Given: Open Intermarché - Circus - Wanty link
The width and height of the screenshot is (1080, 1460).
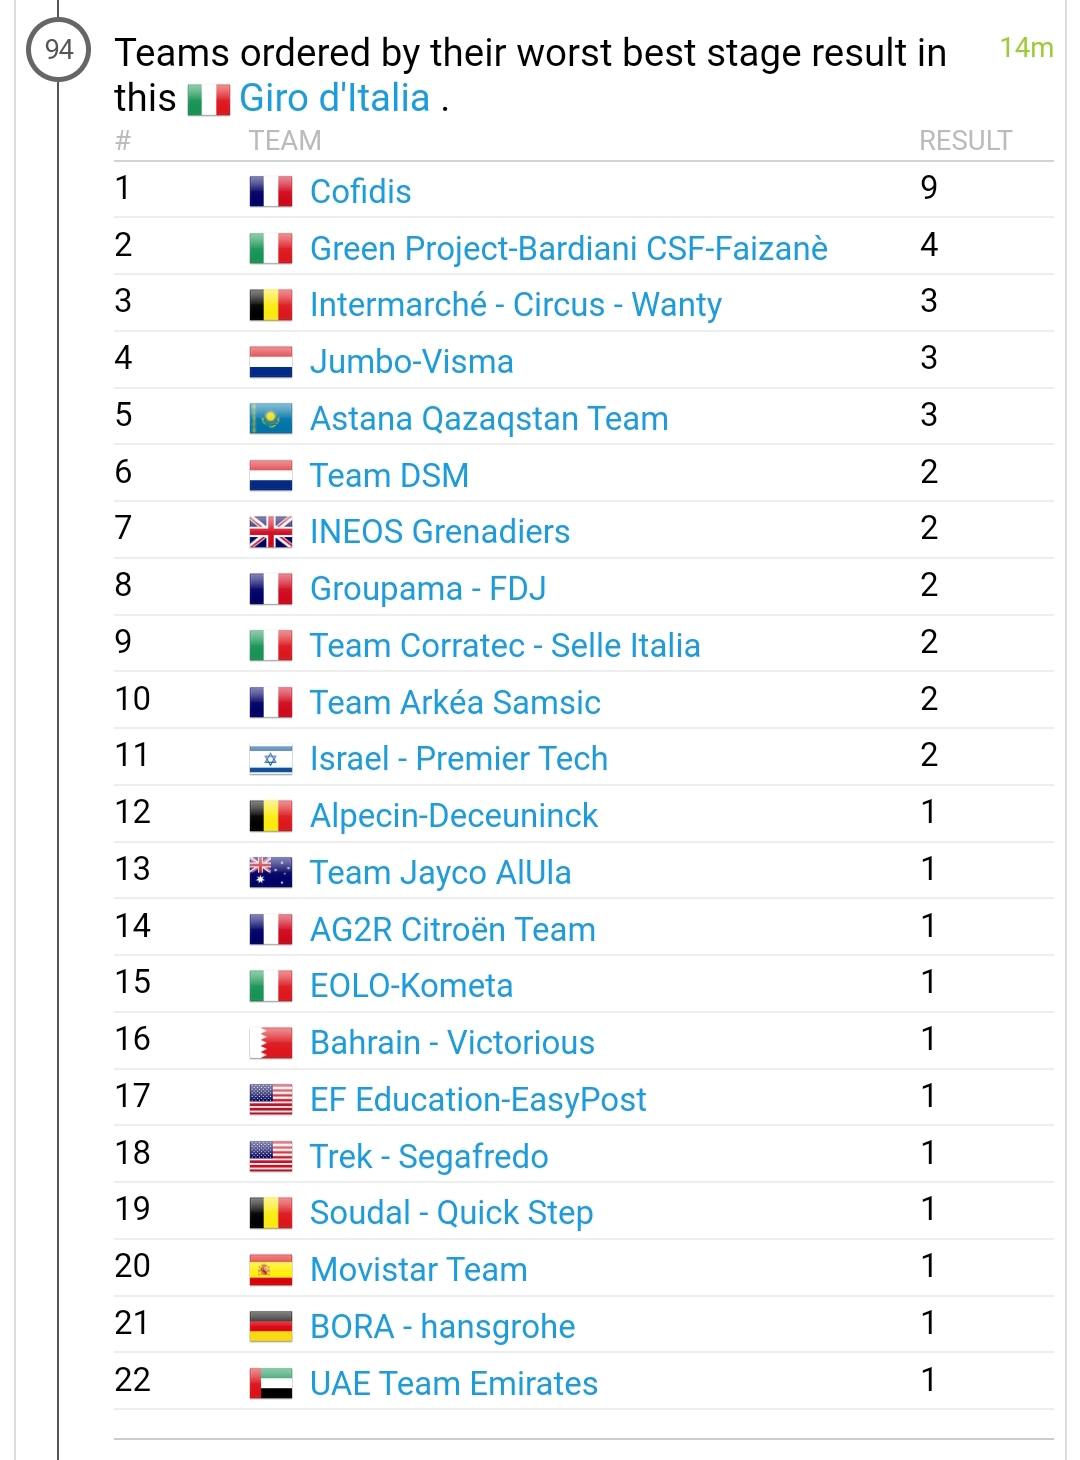Looking at the screenshot, I should coord(516,305).
